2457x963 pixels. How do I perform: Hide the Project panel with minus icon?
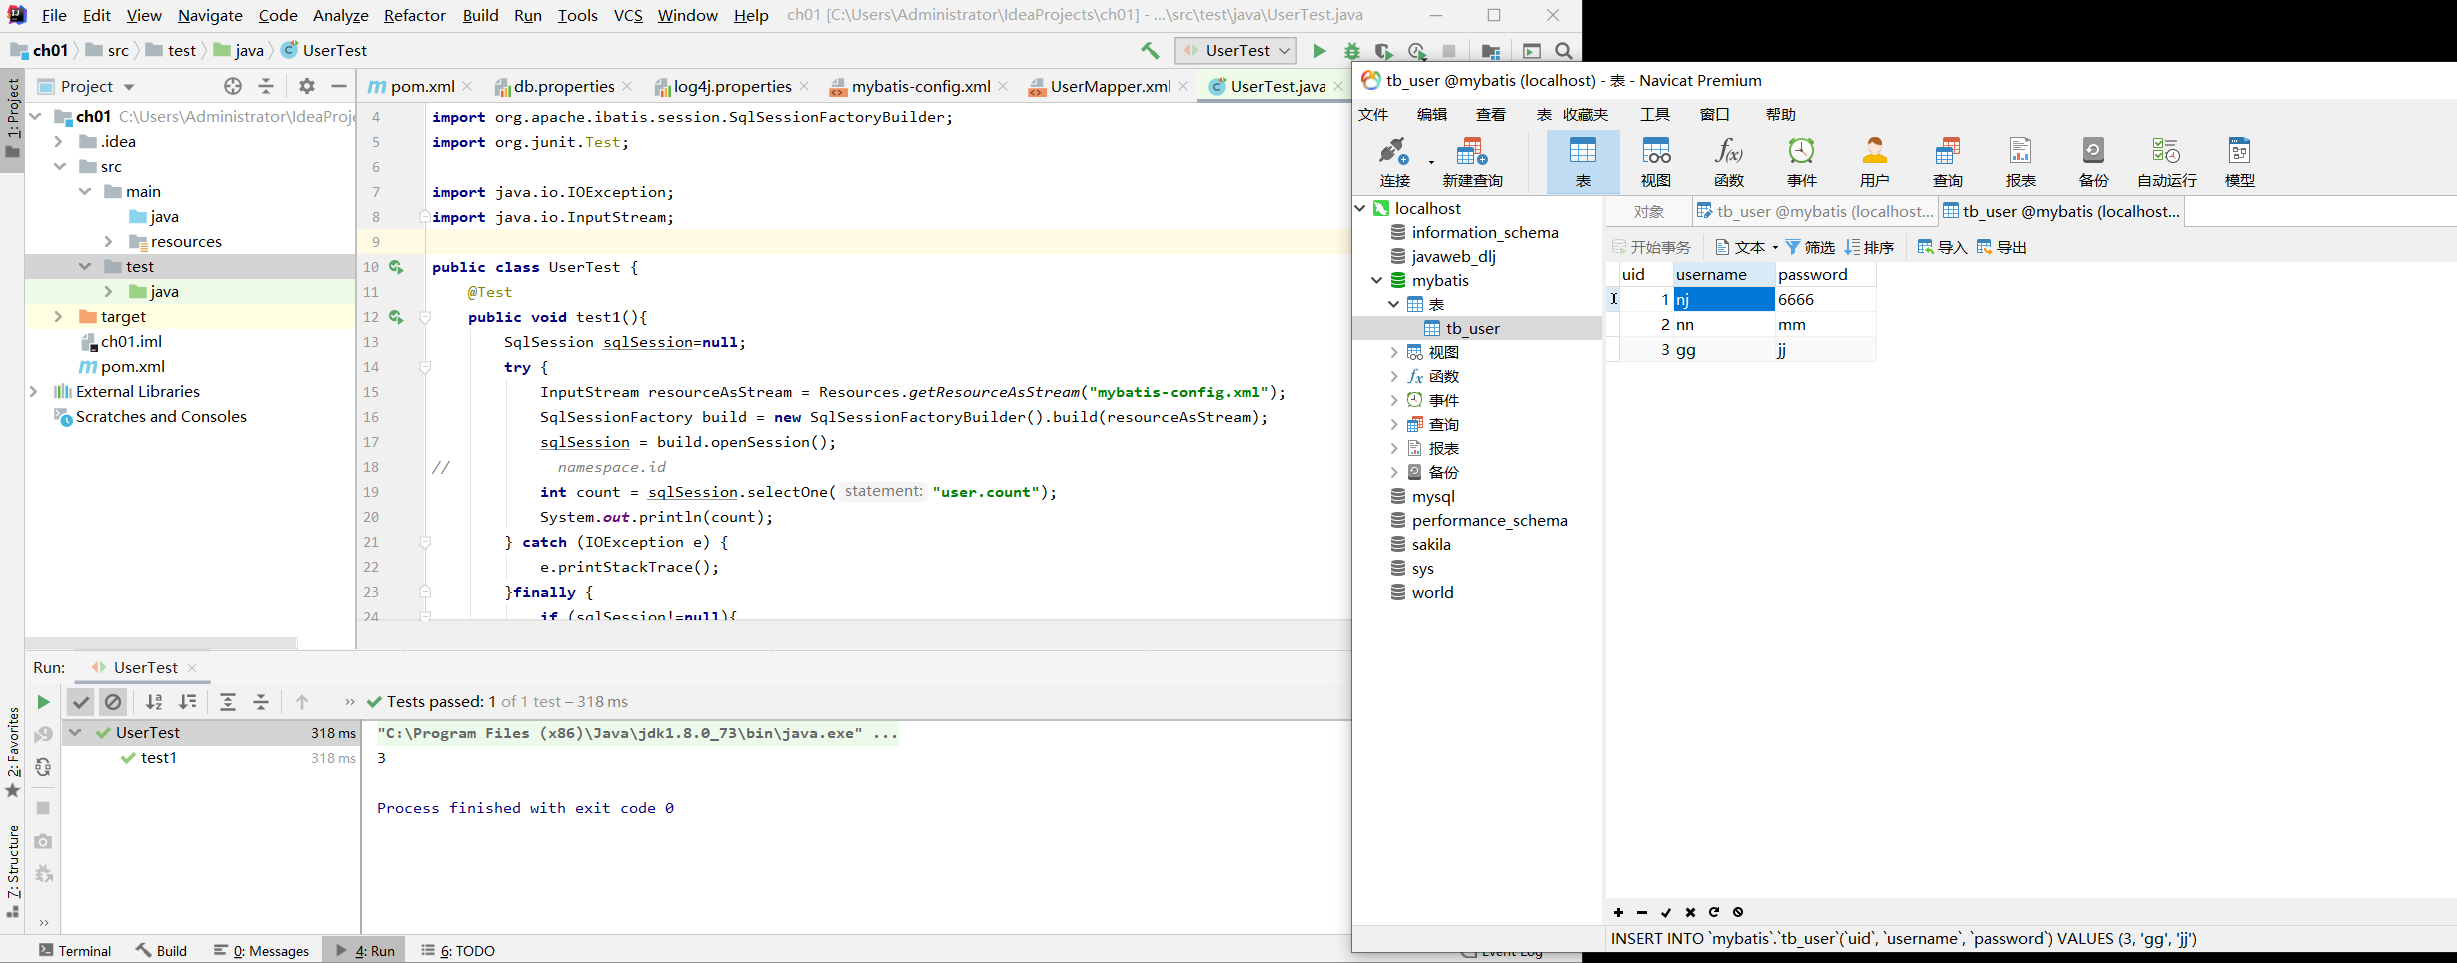338,86
